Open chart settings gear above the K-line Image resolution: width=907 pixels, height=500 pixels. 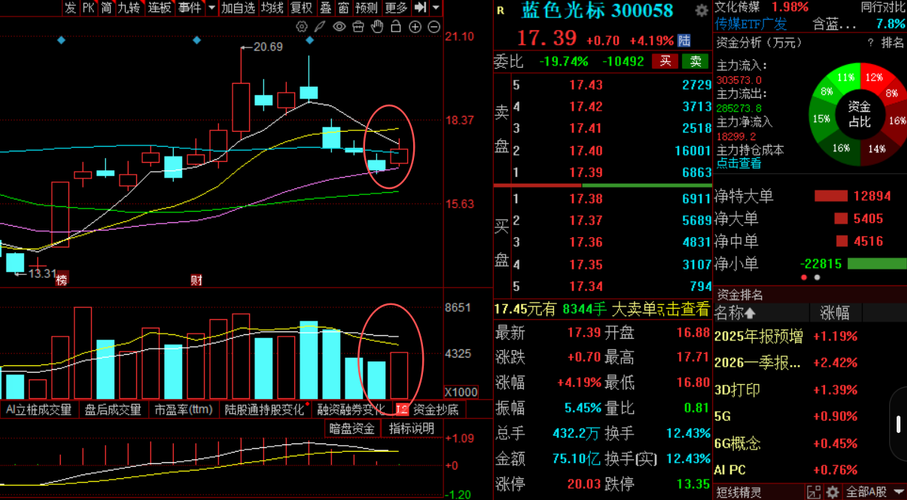coord(301,26)
